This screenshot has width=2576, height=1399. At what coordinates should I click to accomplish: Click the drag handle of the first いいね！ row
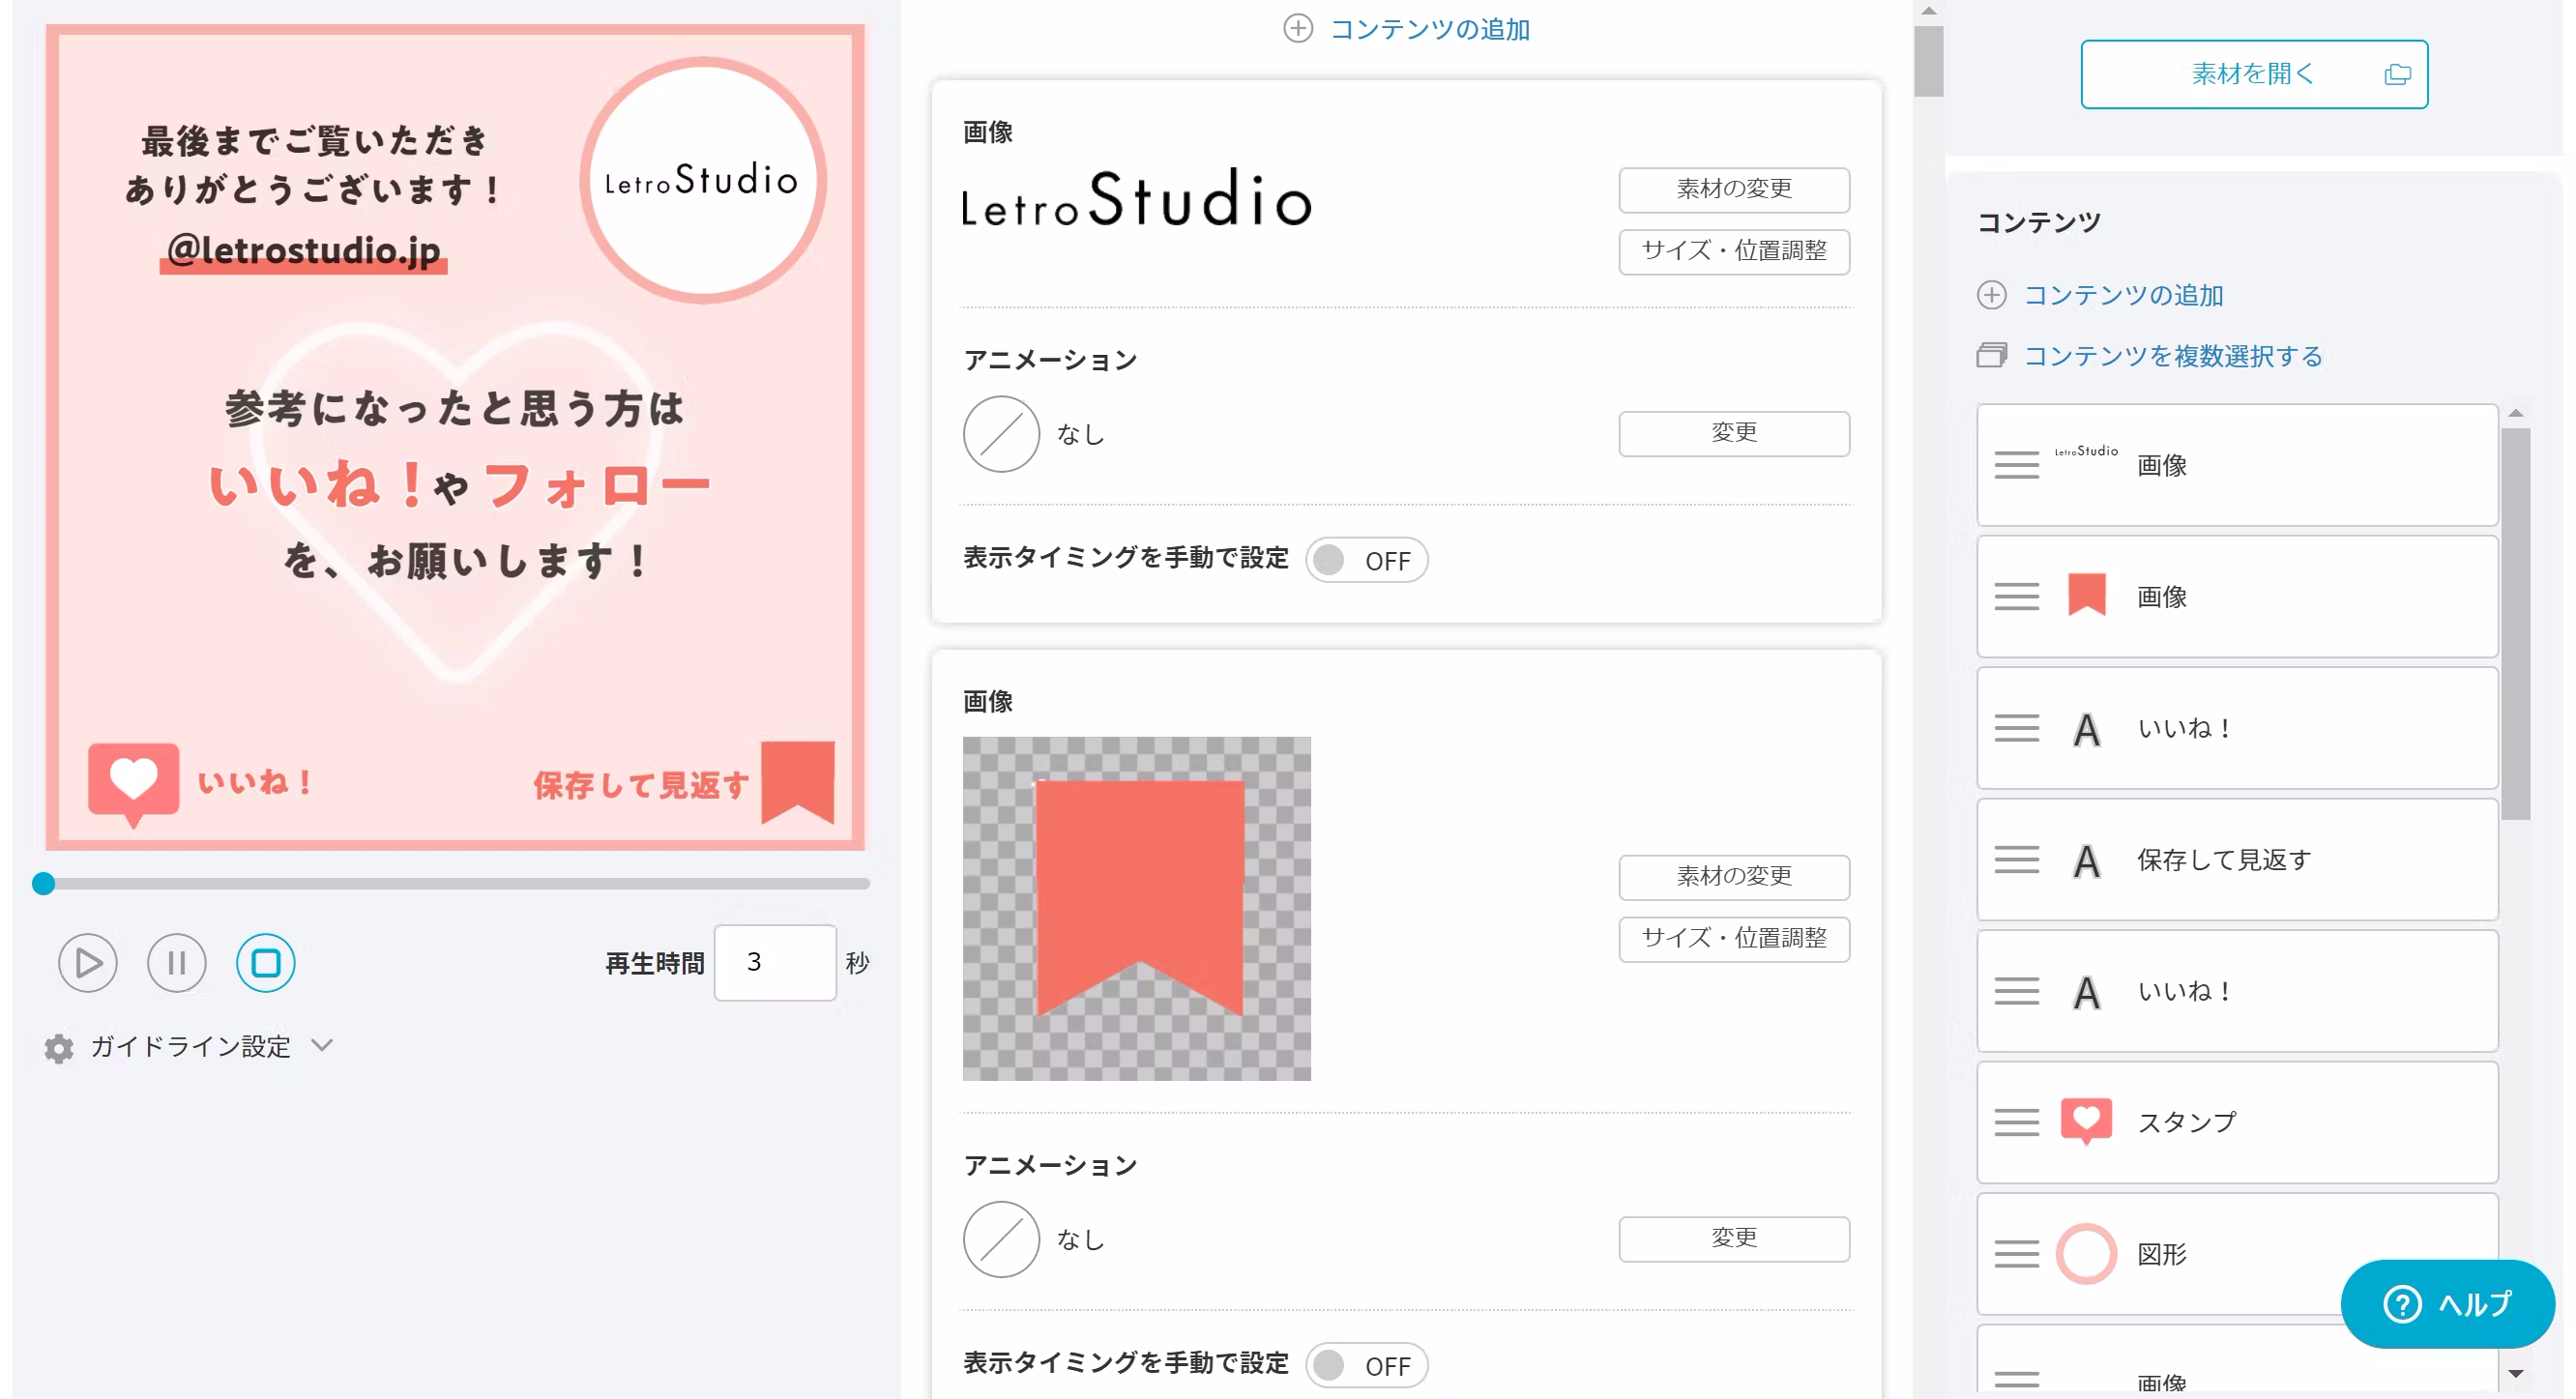pos(2016,728)
